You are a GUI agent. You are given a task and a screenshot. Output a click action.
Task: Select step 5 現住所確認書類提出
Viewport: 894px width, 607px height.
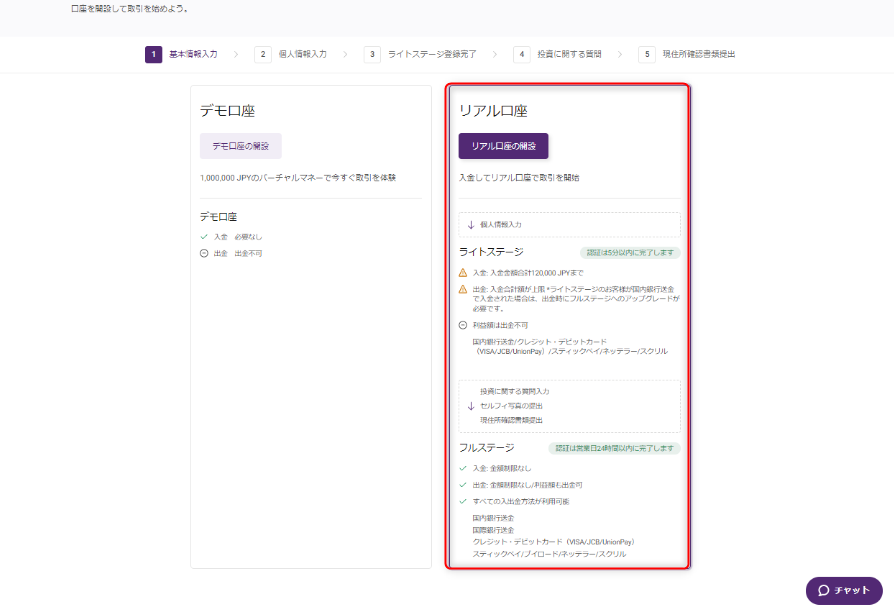point(688,54)
